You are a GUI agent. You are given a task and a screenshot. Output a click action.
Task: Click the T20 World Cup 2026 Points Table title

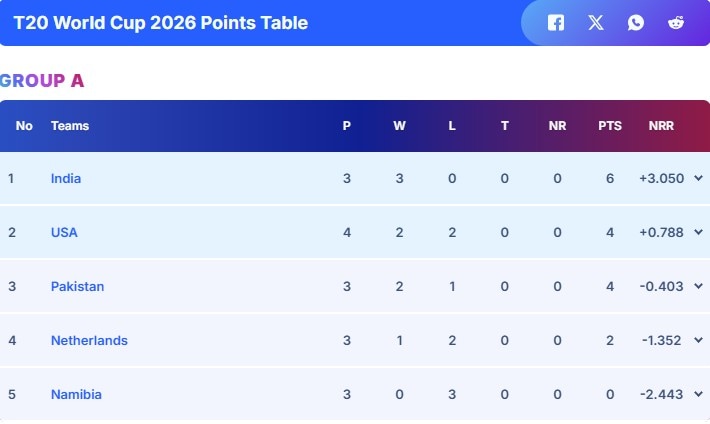pos(161,23)
